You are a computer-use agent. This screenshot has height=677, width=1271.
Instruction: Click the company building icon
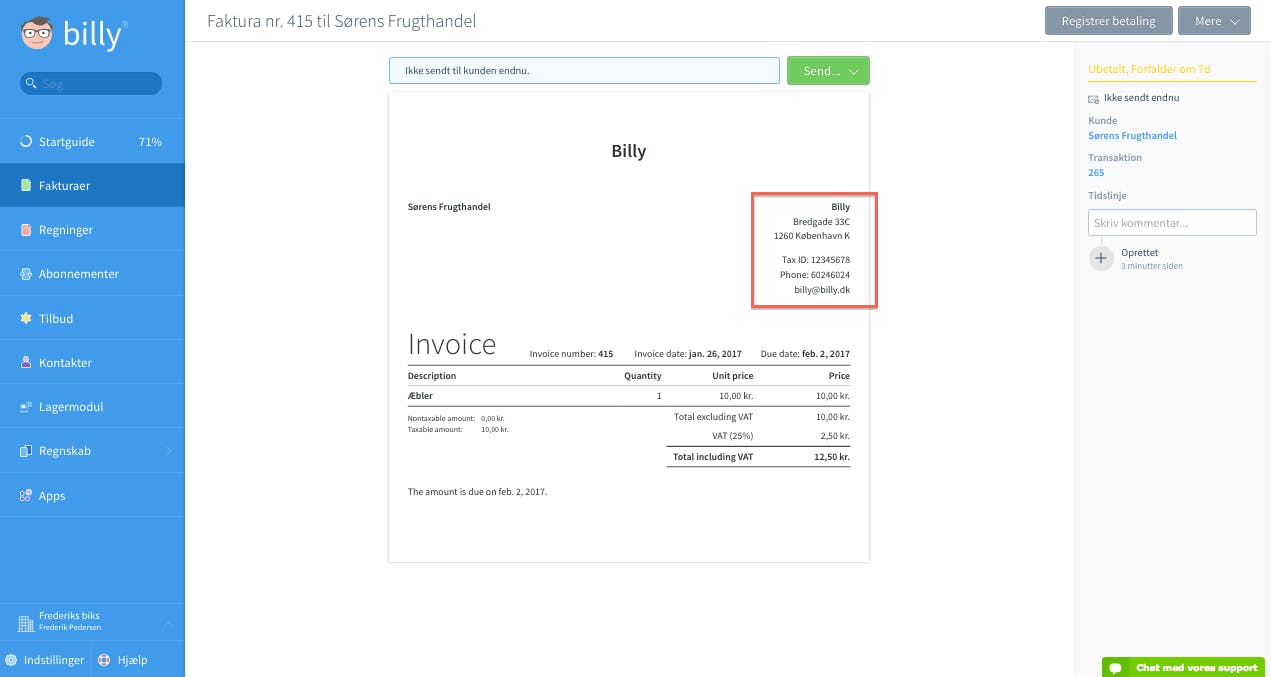pyautogui.click(x=26, y=623)
